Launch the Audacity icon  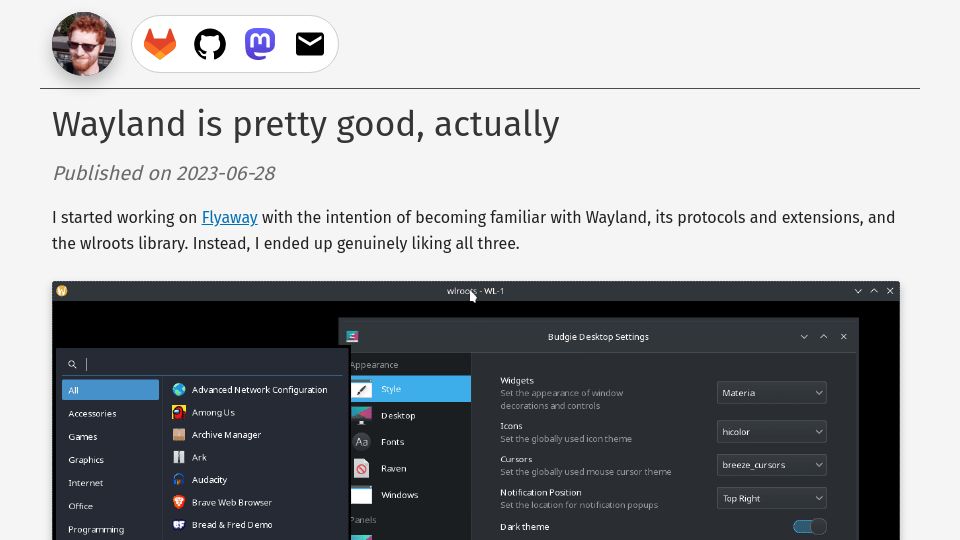[179, 479]
